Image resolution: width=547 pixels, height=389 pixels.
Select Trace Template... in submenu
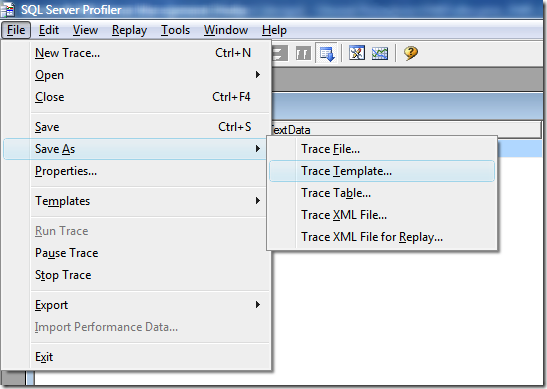pyautogui.click(x=382, y=171)
